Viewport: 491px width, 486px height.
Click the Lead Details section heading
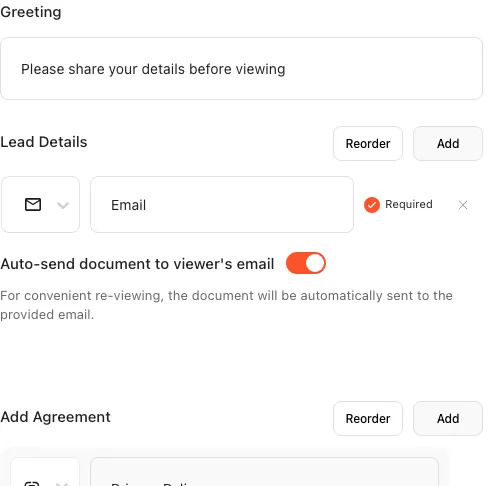pyautogui.click(x=44, y=142)
